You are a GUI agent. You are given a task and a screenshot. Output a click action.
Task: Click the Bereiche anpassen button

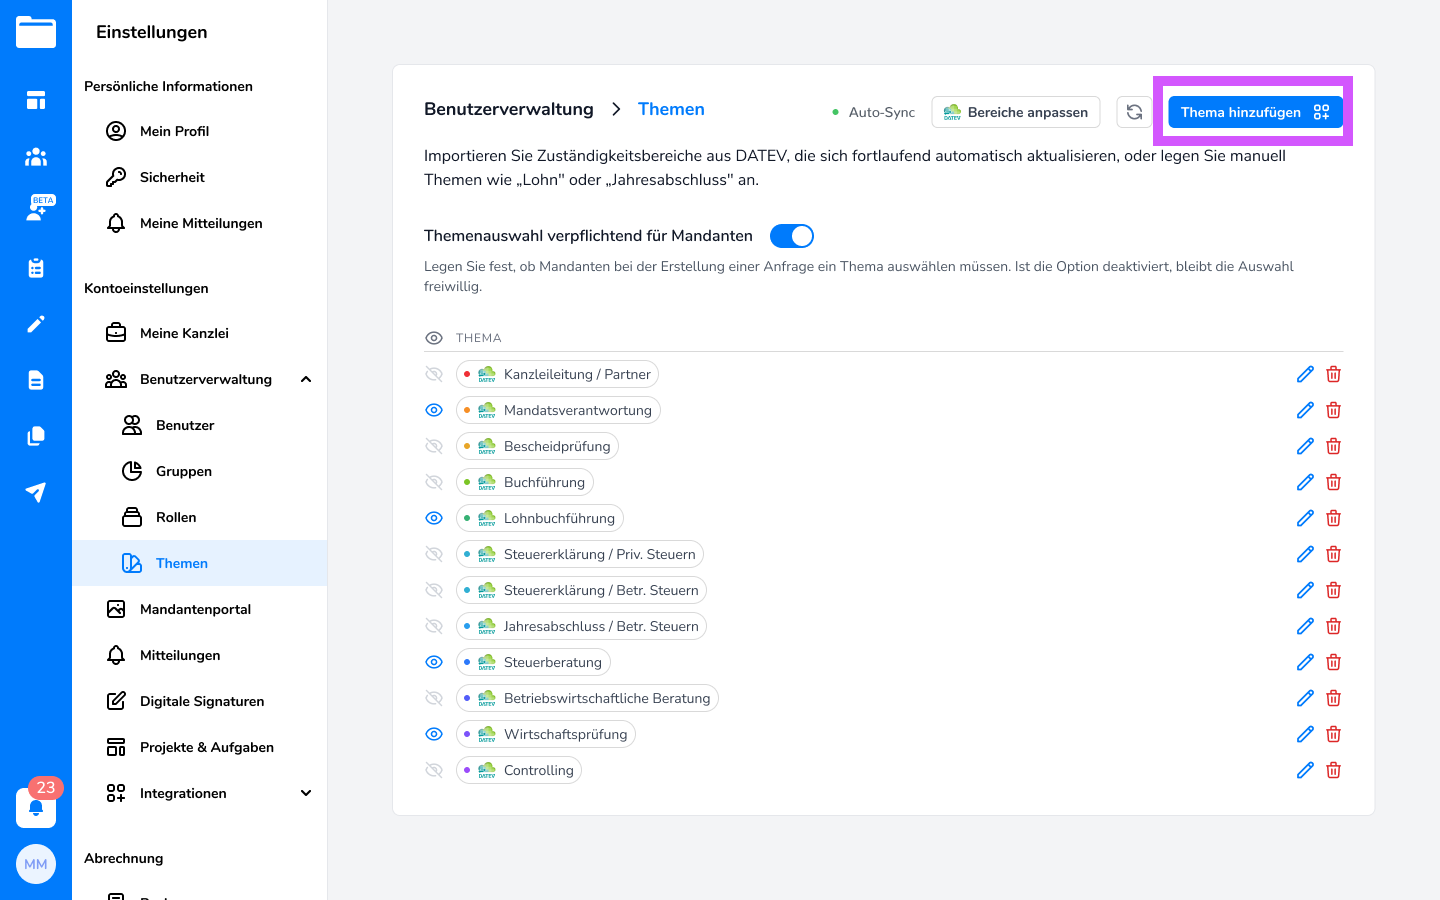(1015, 112)
